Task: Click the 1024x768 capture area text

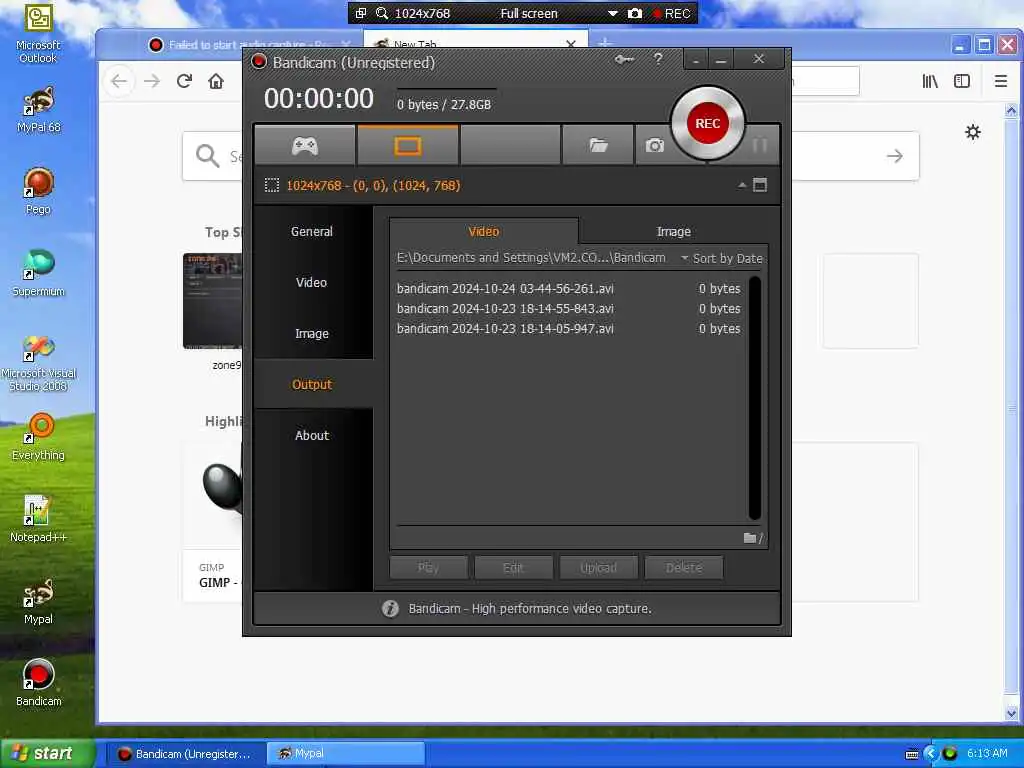Action: [x=373, y=185]
